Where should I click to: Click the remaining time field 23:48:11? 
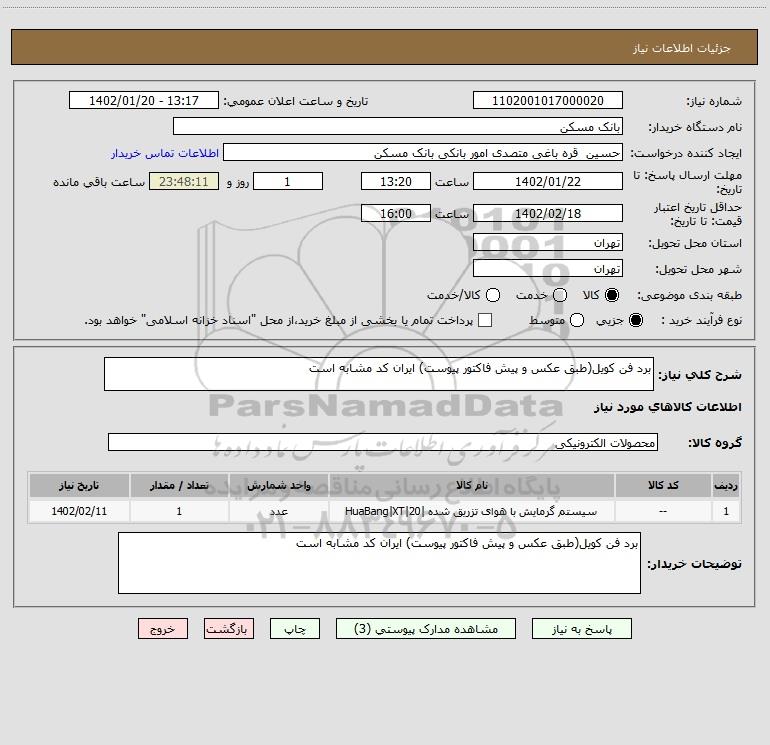(184, 181)
